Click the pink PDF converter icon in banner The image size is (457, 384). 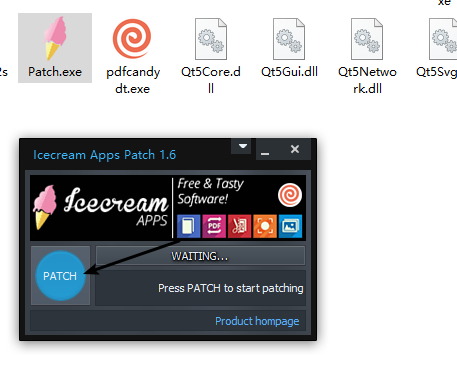pyautogui.click(x=214, y=226)
